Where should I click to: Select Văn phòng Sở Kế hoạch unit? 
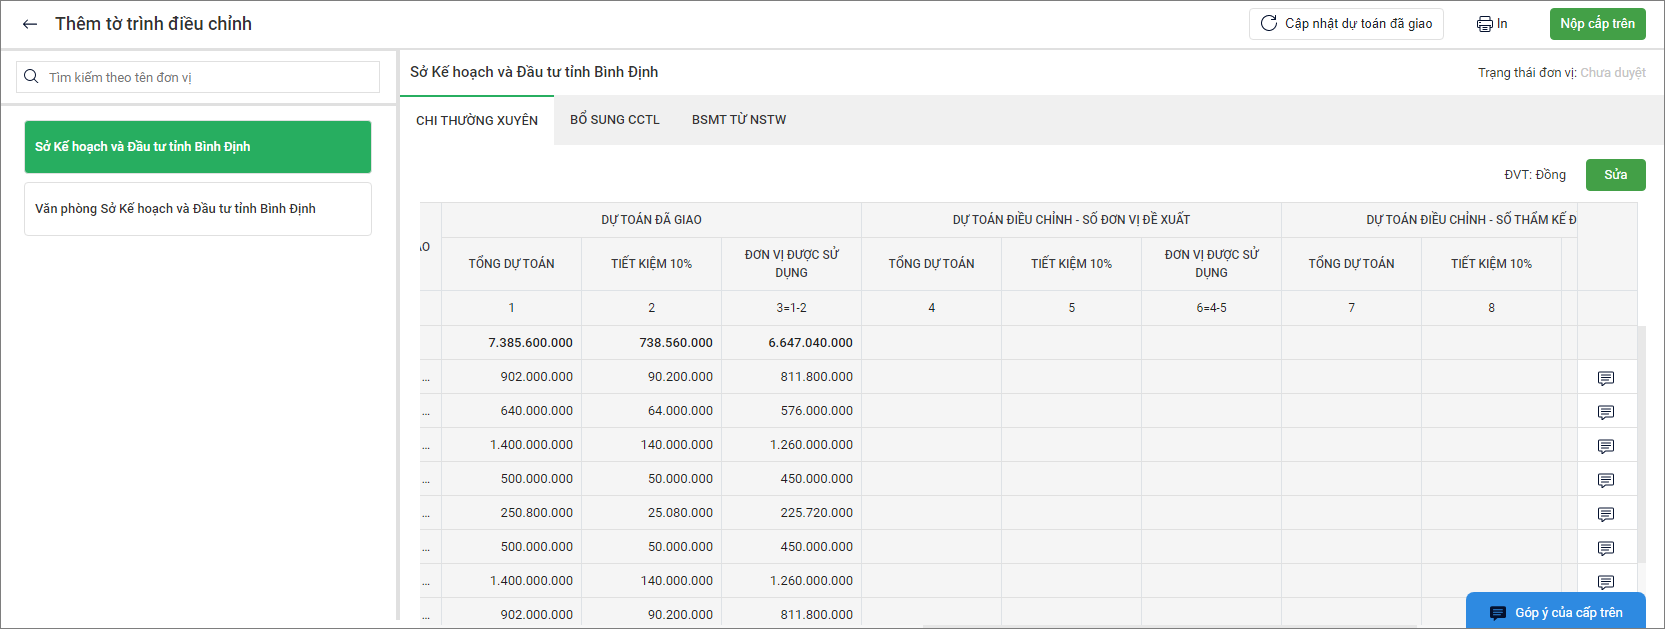[x=198, y=209]
